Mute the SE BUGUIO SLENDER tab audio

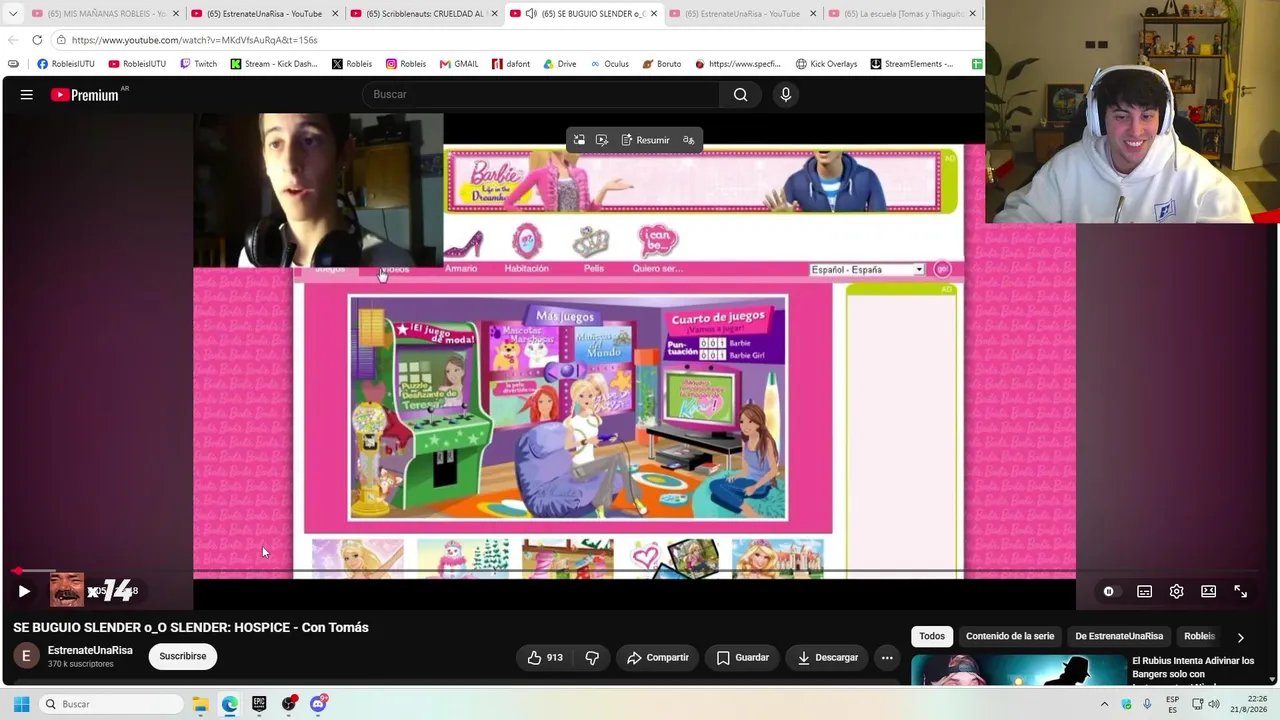(x=531, y=14)
